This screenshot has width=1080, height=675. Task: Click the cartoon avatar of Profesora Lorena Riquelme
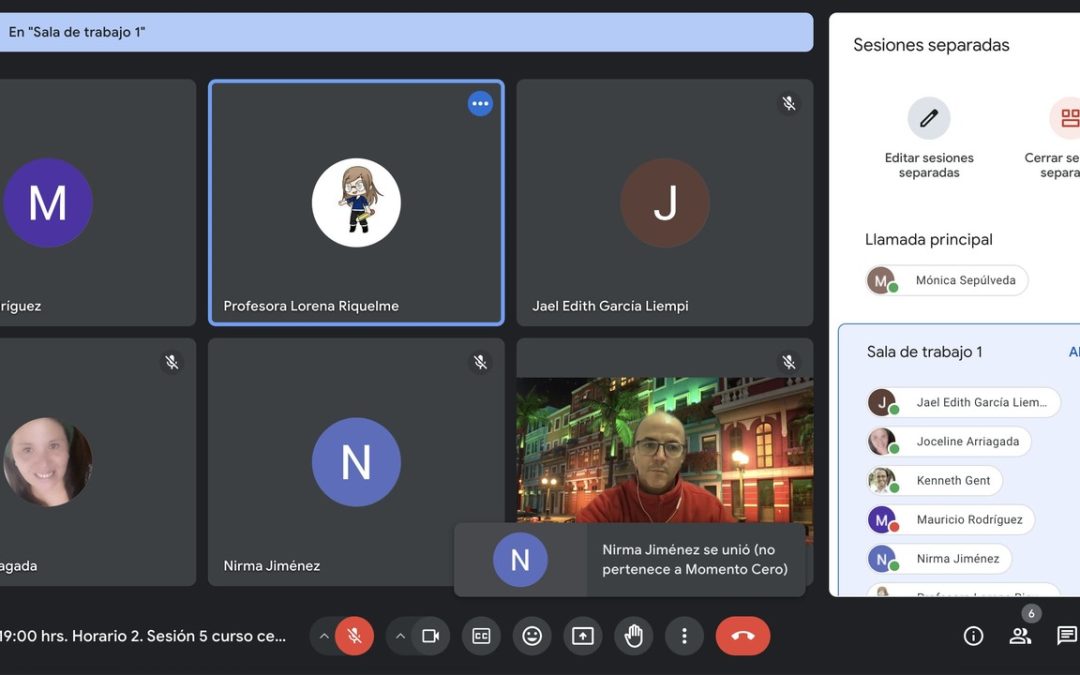coord(356,202)
